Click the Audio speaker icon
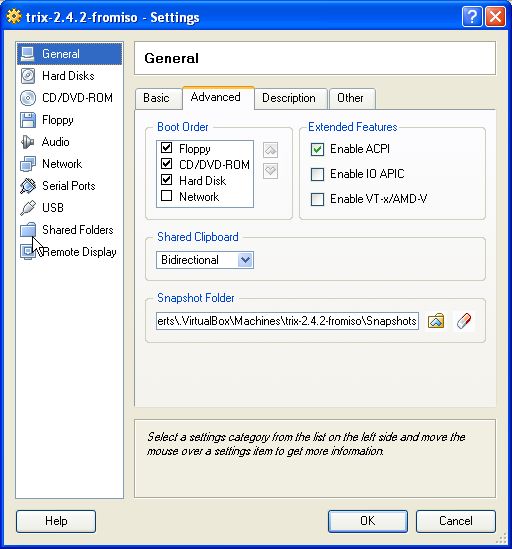The width and height of the screenshot is (512, 549). (x=27, y=142)
